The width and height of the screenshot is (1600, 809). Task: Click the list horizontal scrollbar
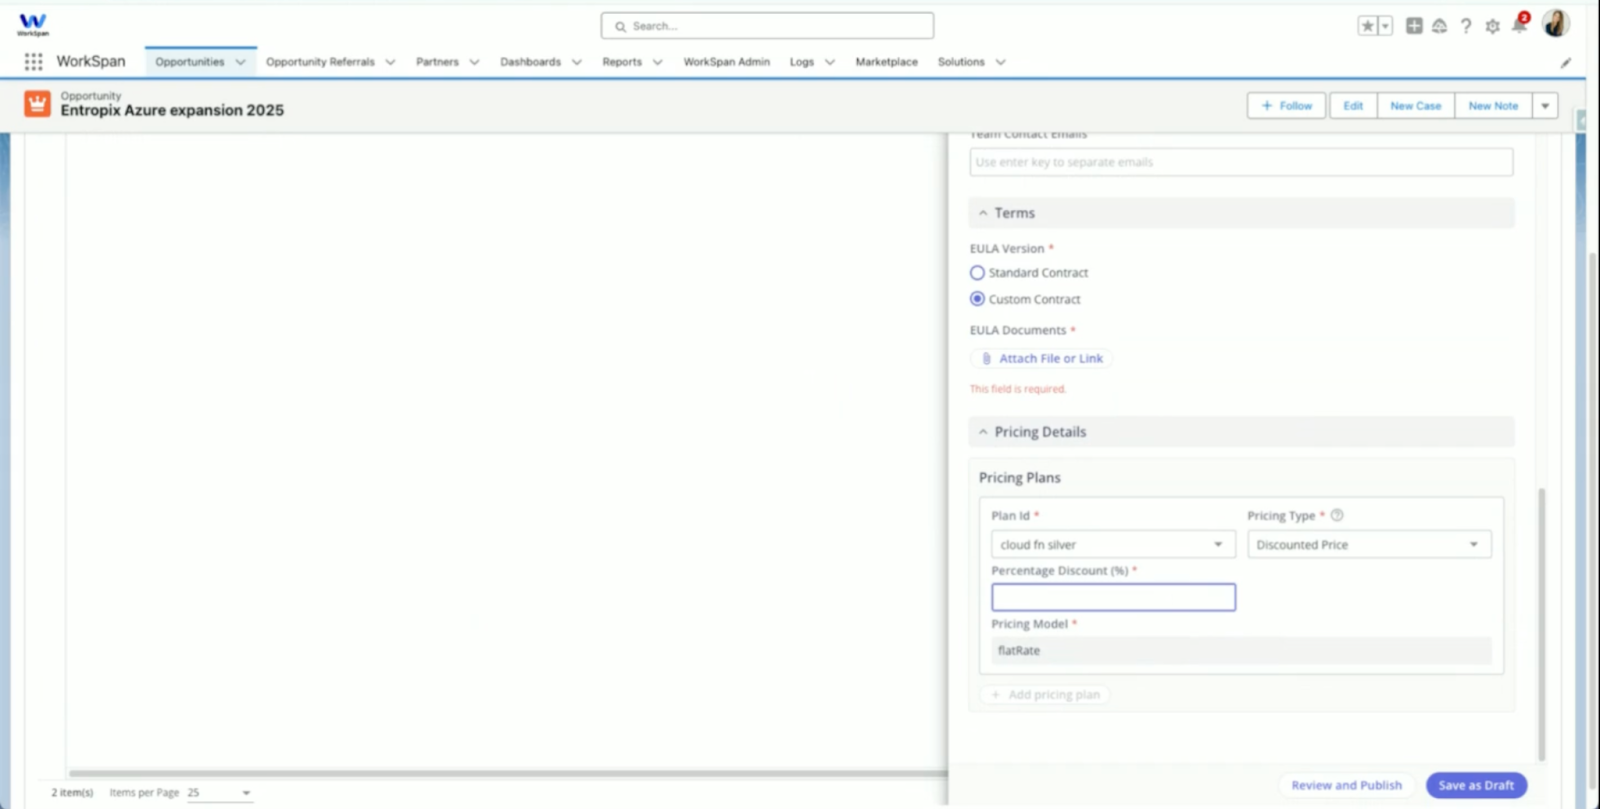(508, 773)
